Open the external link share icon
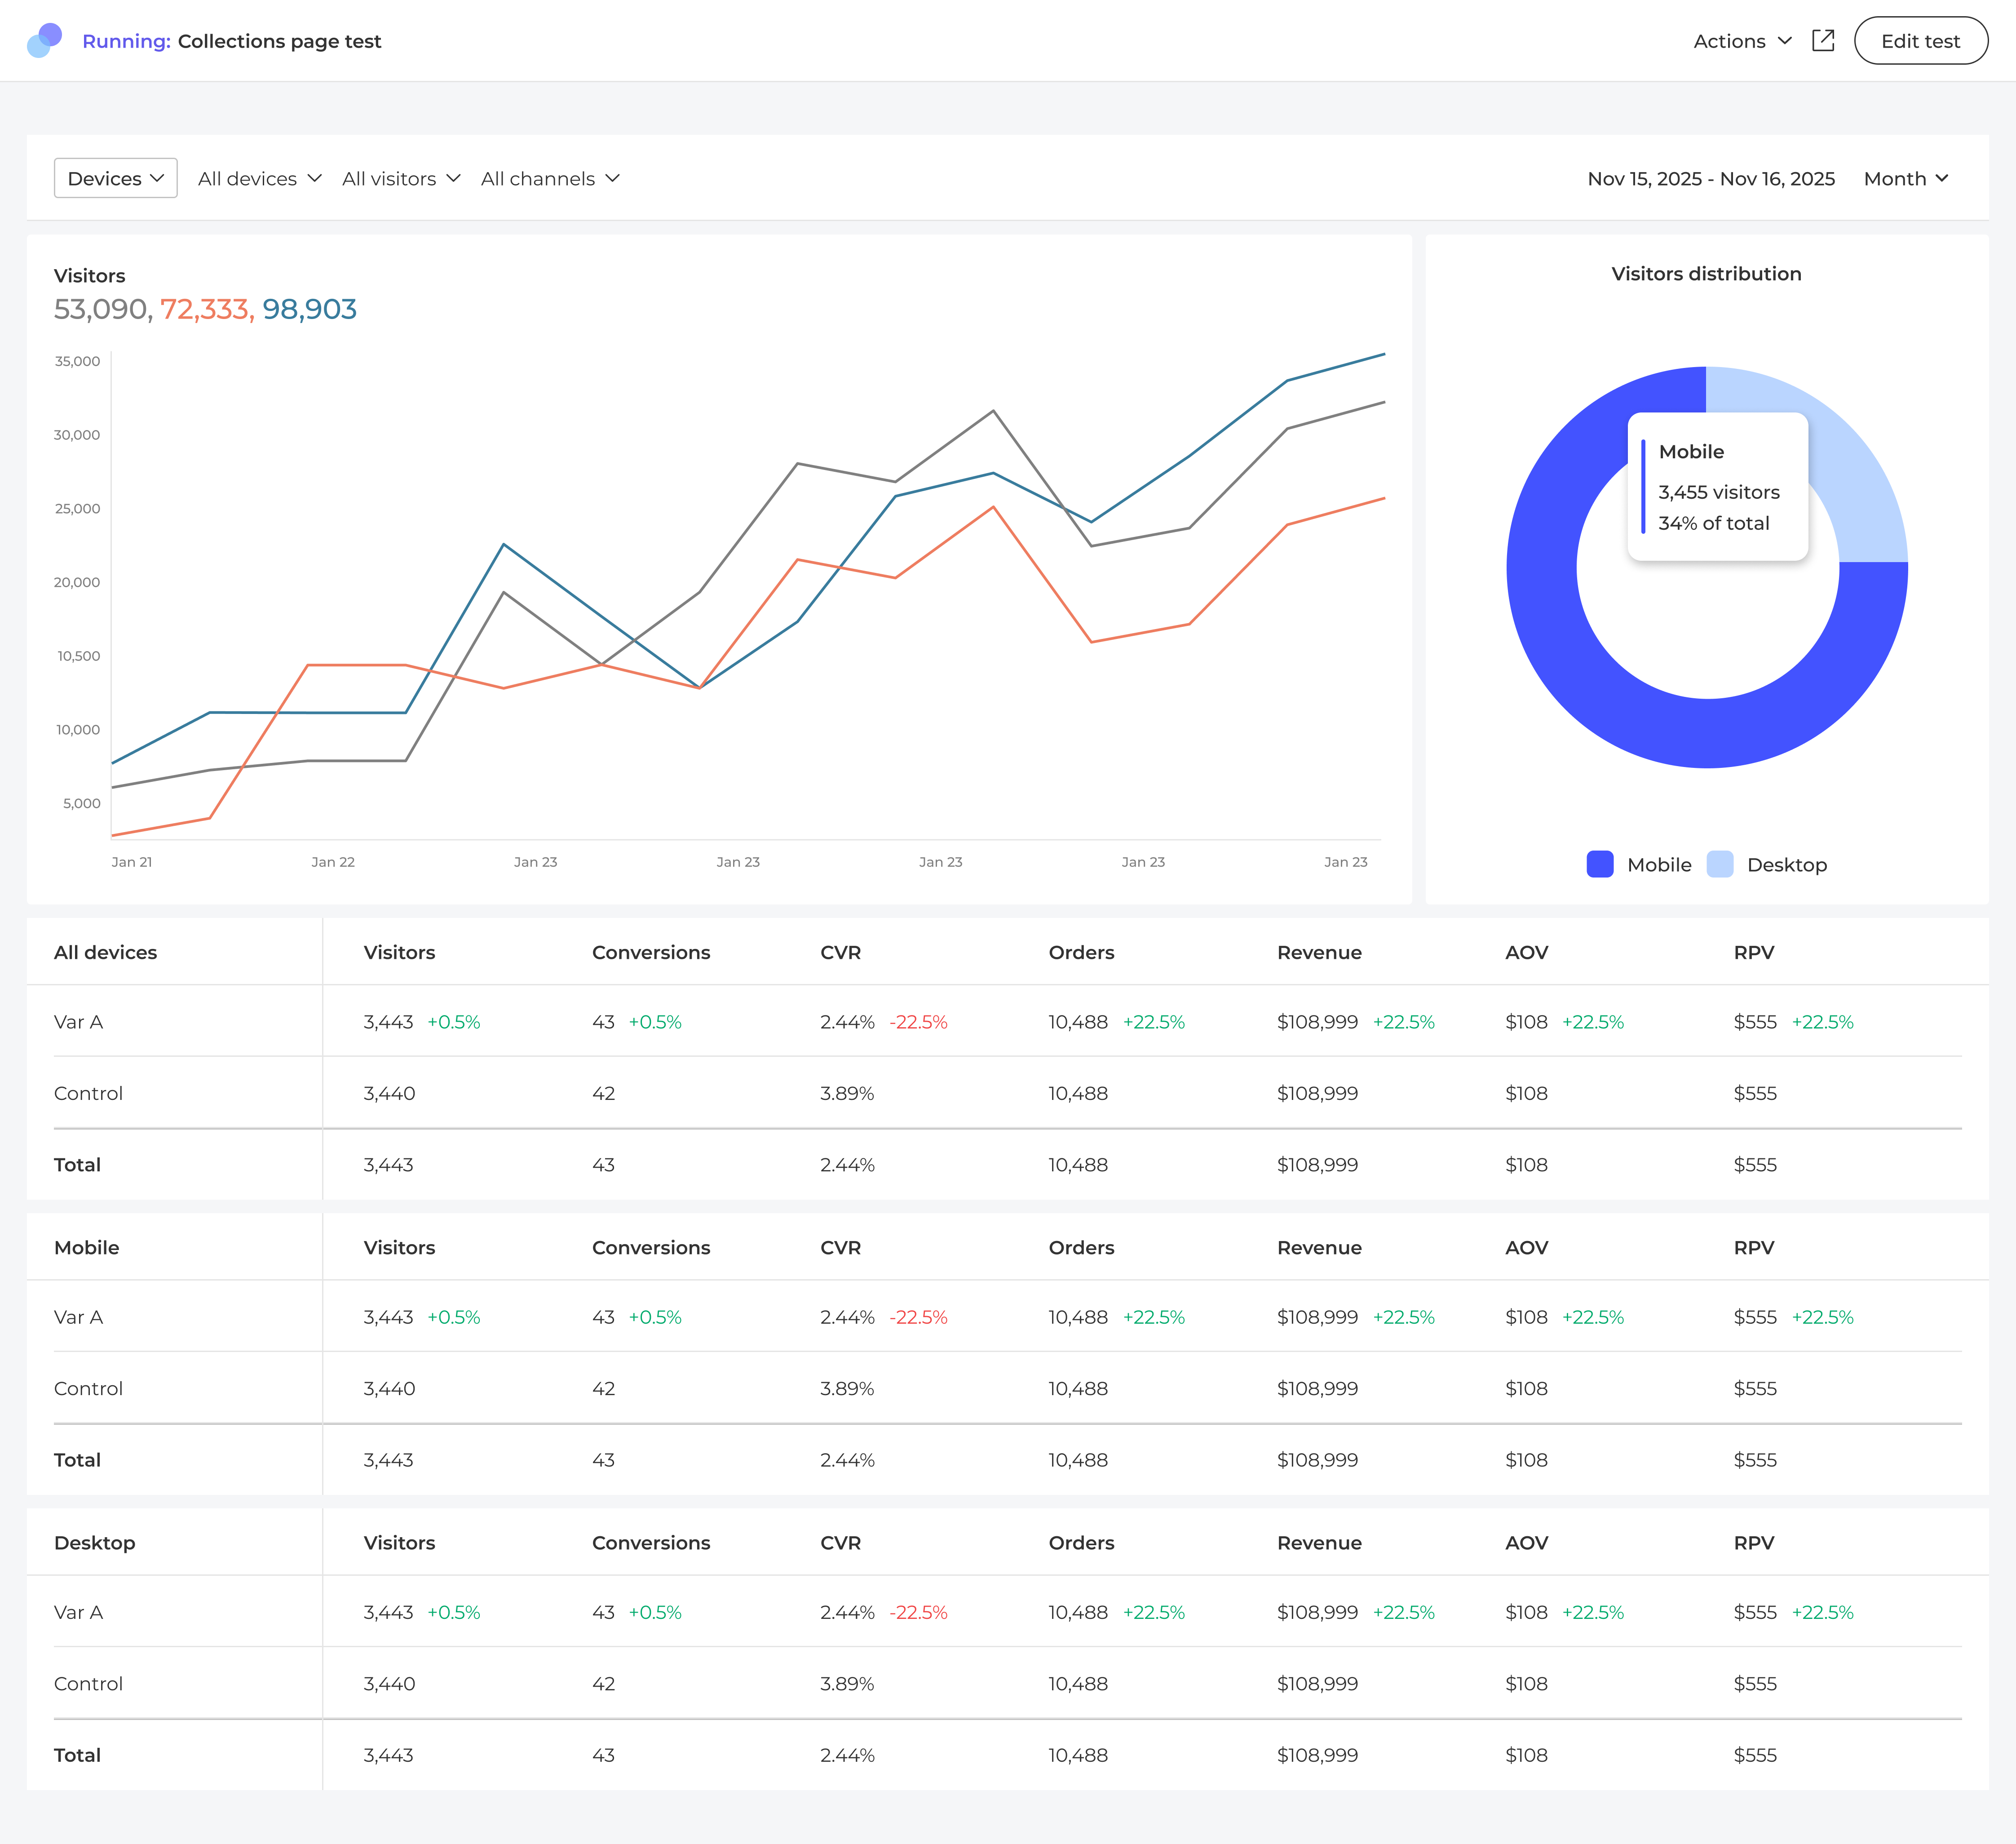The height and width of the screenshot is (1844, 2016). [x=1823, y=41]
